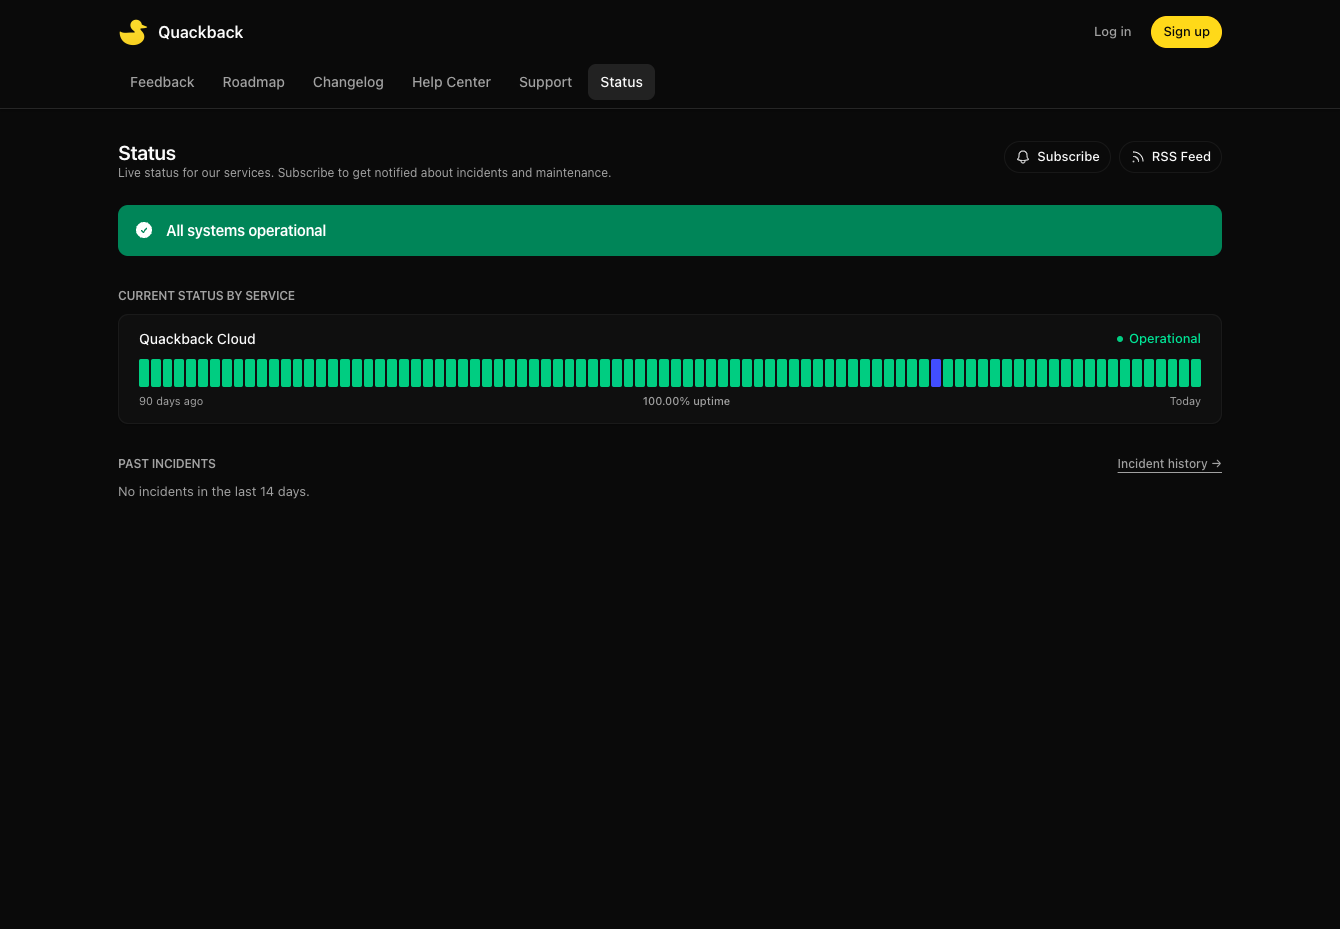Click the 'All systems operational' banner text
Image resolution: width=1340 pixels, height=929 pixels.
246,231
